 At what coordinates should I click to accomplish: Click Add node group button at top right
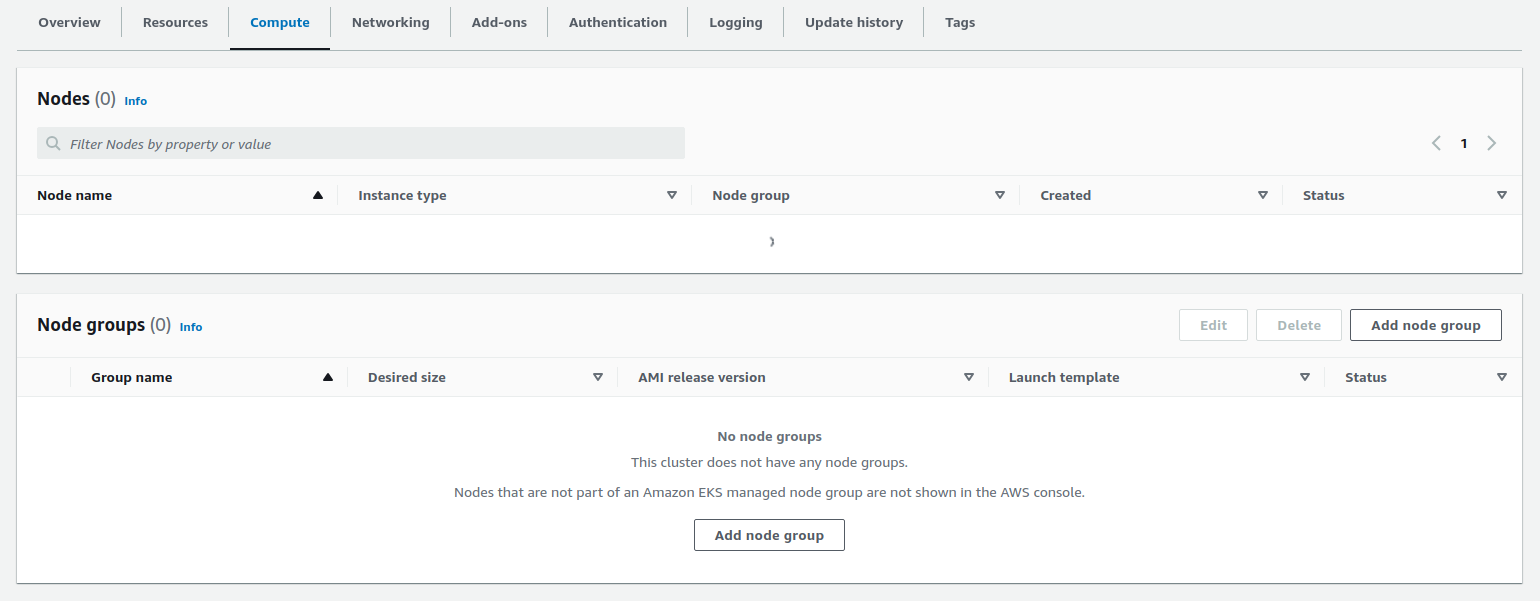(x=1425, y=324)
